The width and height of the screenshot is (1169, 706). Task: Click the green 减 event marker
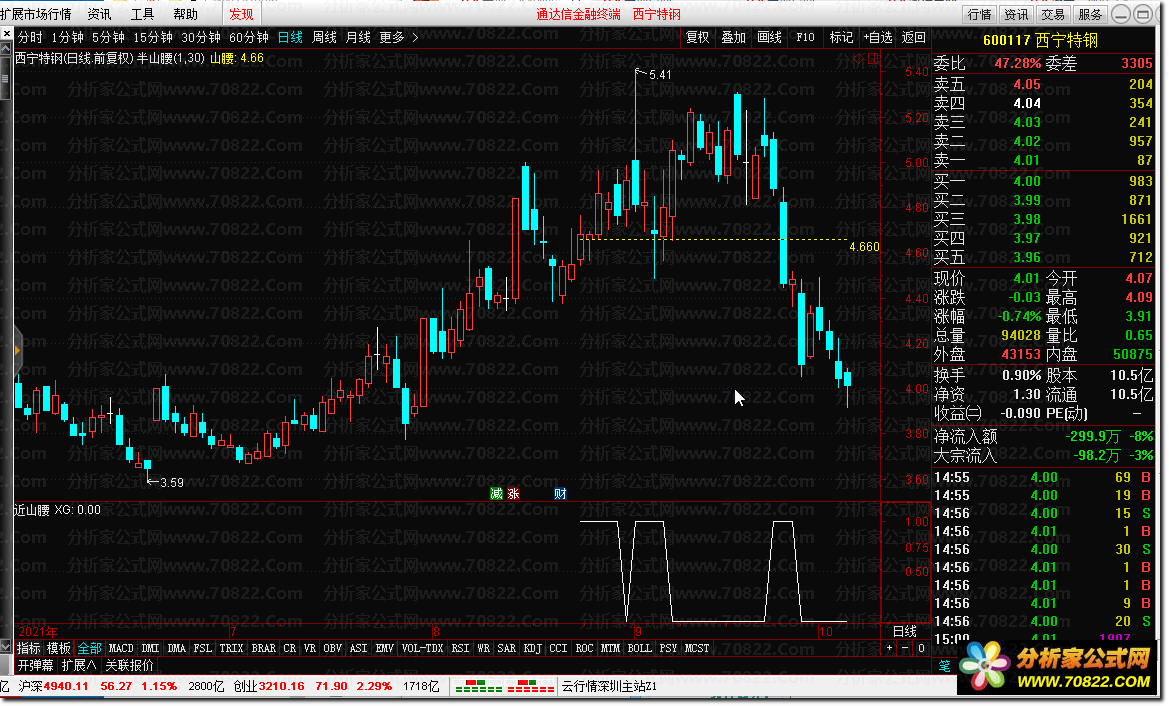497,494
